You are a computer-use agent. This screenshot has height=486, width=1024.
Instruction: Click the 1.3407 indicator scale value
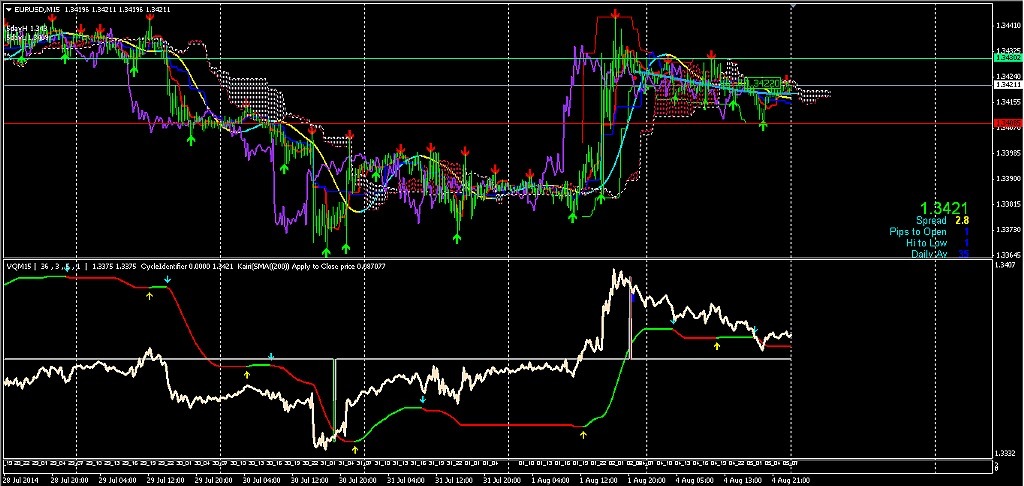click(x=1006, y=265)
